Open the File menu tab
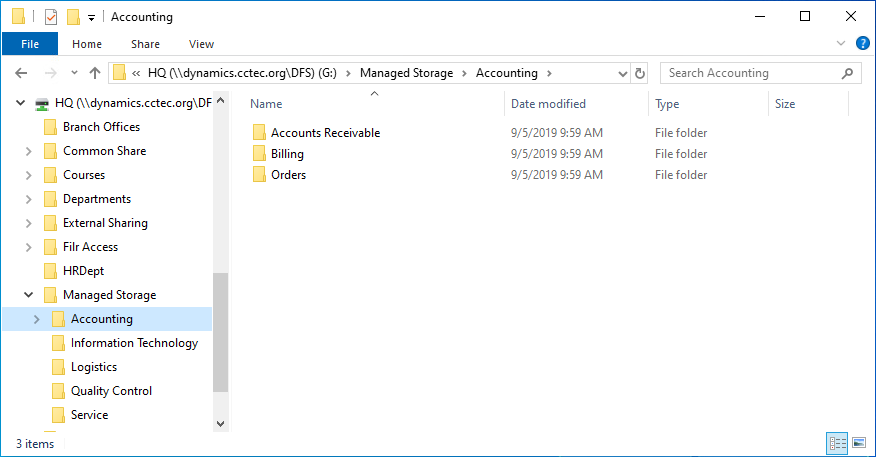876x457 pixels. pos(30,44)
